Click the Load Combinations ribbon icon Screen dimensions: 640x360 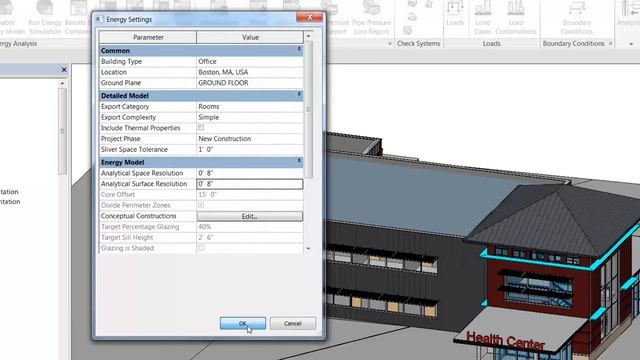click(516, 18)
